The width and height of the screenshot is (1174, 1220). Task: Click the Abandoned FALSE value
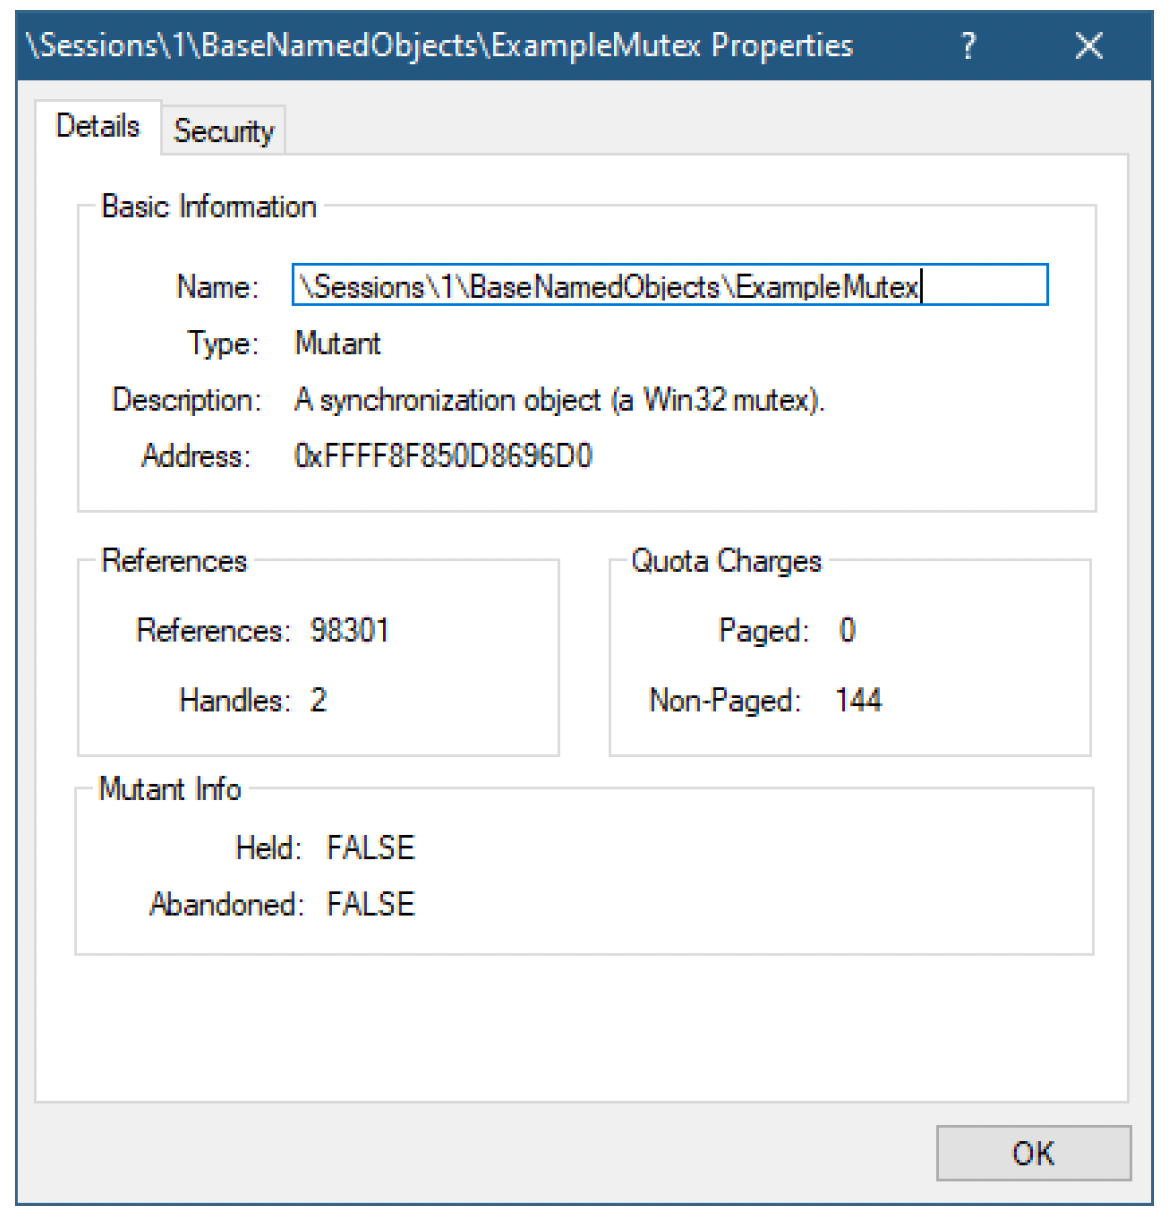[x=370, y=904]
